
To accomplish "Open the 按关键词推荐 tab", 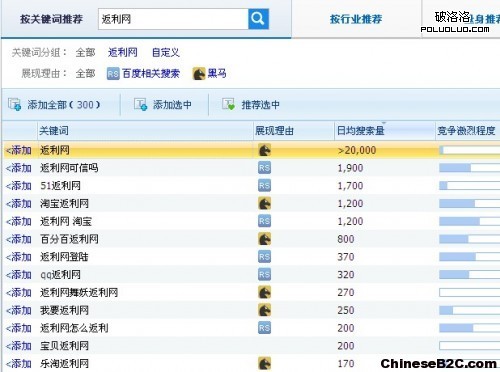I will tap(51, 19).
